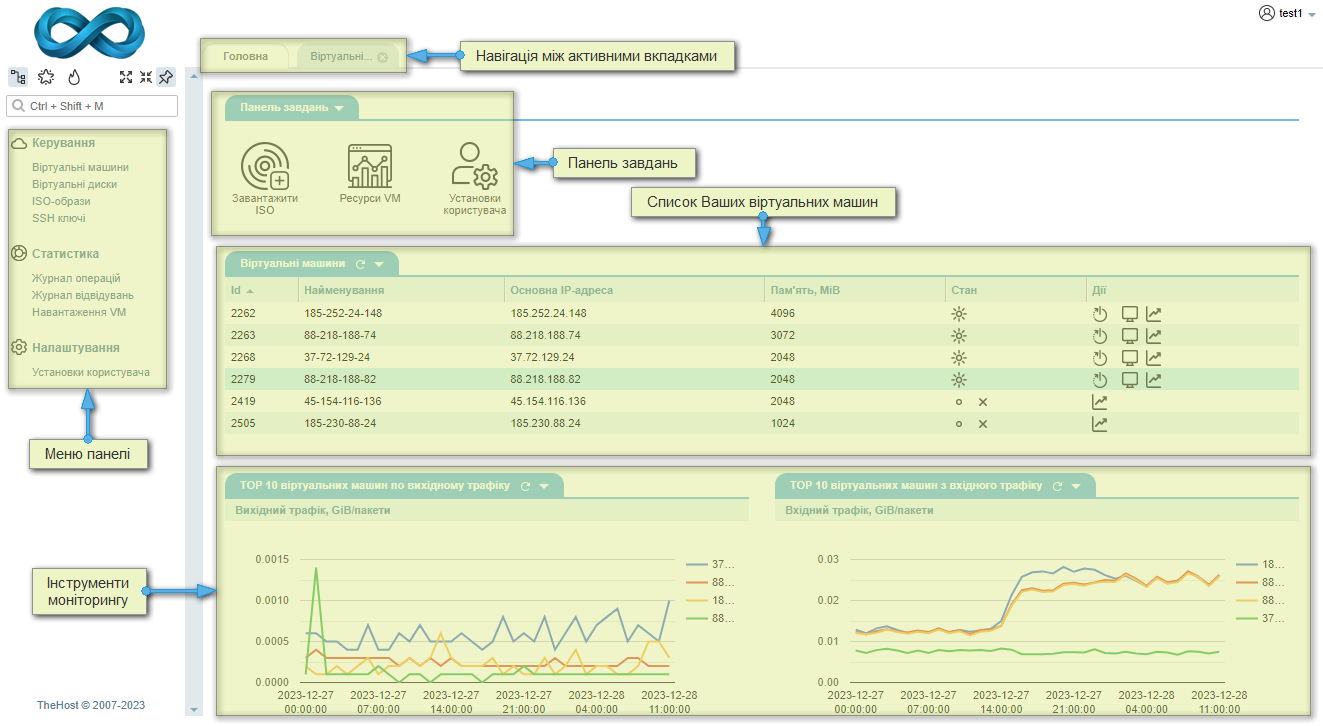
Task: Click power icon for VM 2279
Action: (1100, 380)
